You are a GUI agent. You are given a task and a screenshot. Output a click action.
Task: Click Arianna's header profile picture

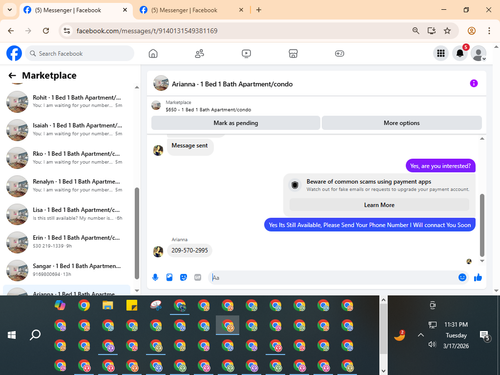coord(161,83)
